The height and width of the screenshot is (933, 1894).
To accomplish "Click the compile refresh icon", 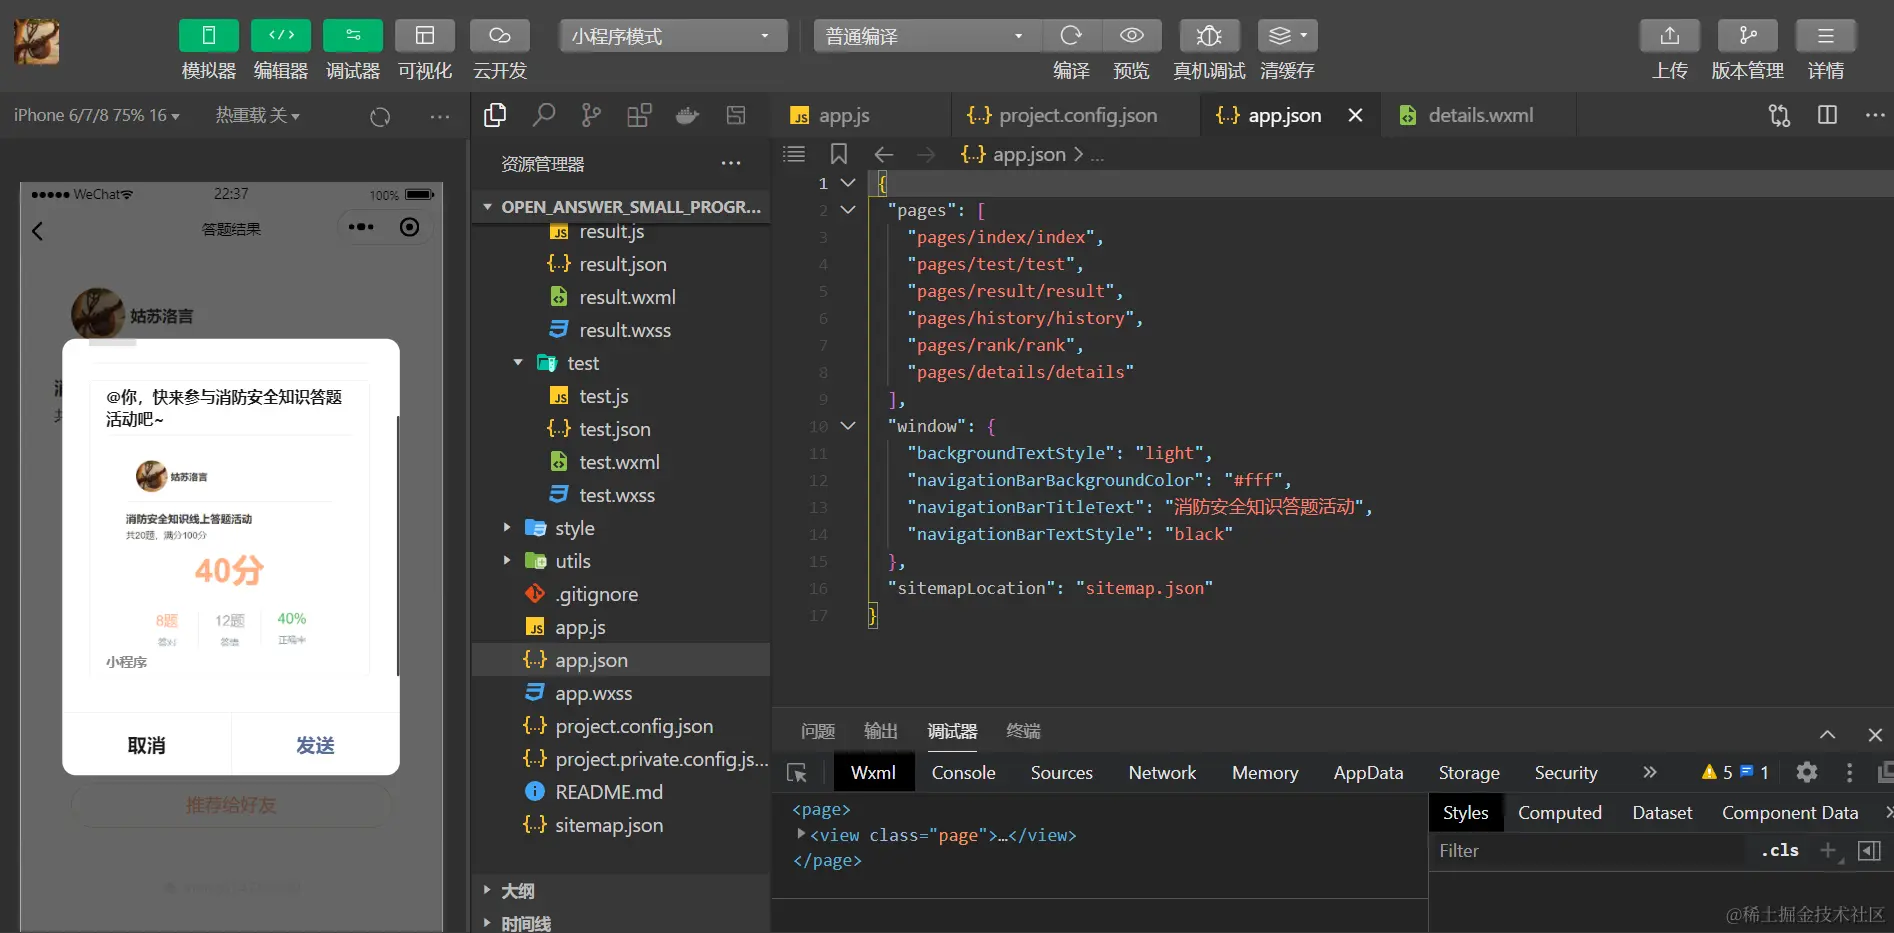I will 1071,36.
